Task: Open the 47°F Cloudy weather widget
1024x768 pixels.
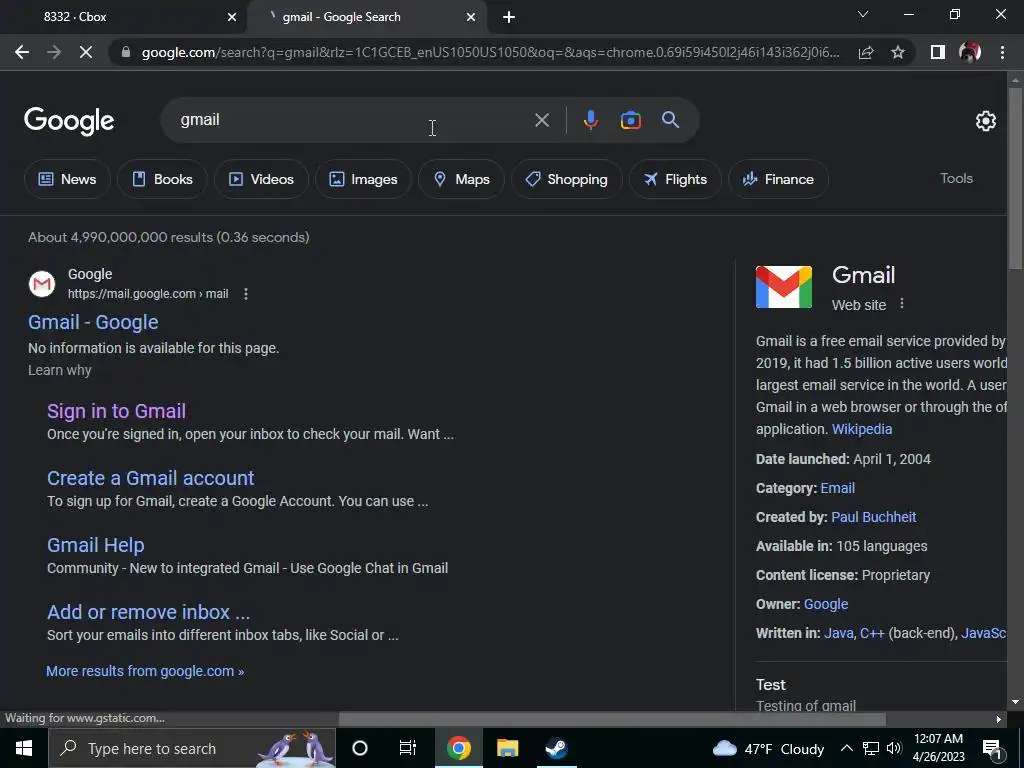Action: (x=768, y=748)
